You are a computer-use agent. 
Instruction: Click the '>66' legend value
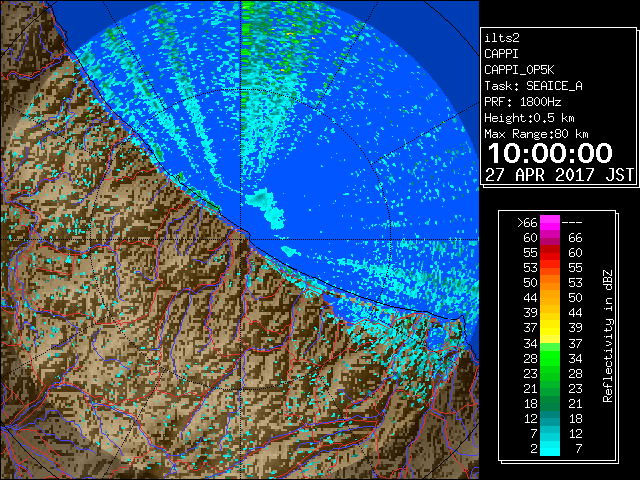pyautogui.click(x=527, y=223)
